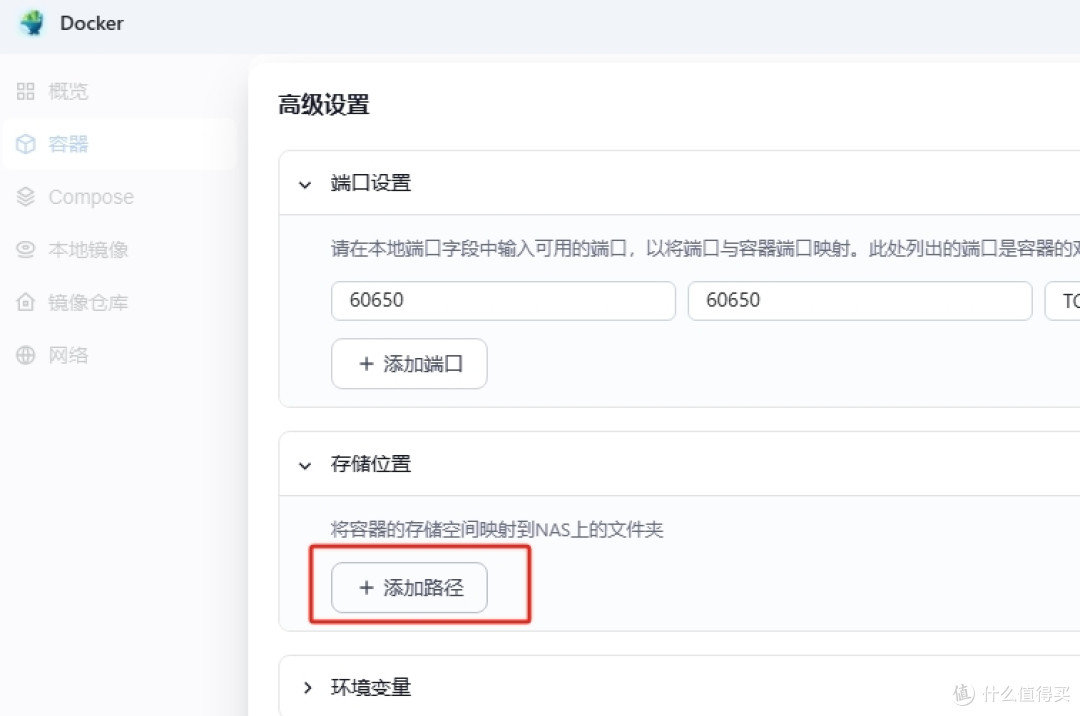Collapse the 端口设置 port settings section
Viewport: 1080px width, 716px height.
[x=305, y=183]
